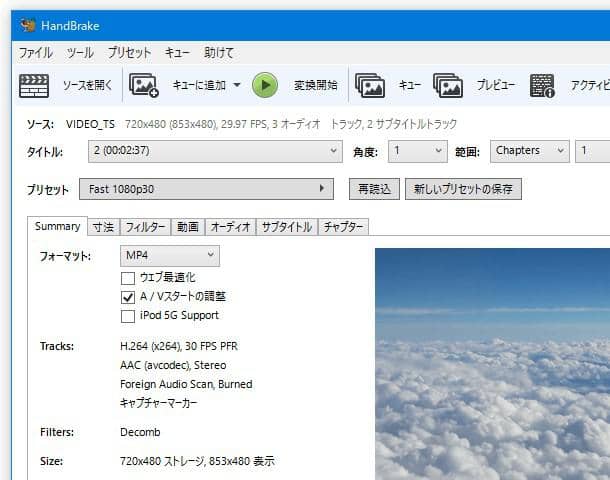Open the start chapter dropdown showing 1
This screenshot has width=610, height=480.
click(x=592, y=151)
